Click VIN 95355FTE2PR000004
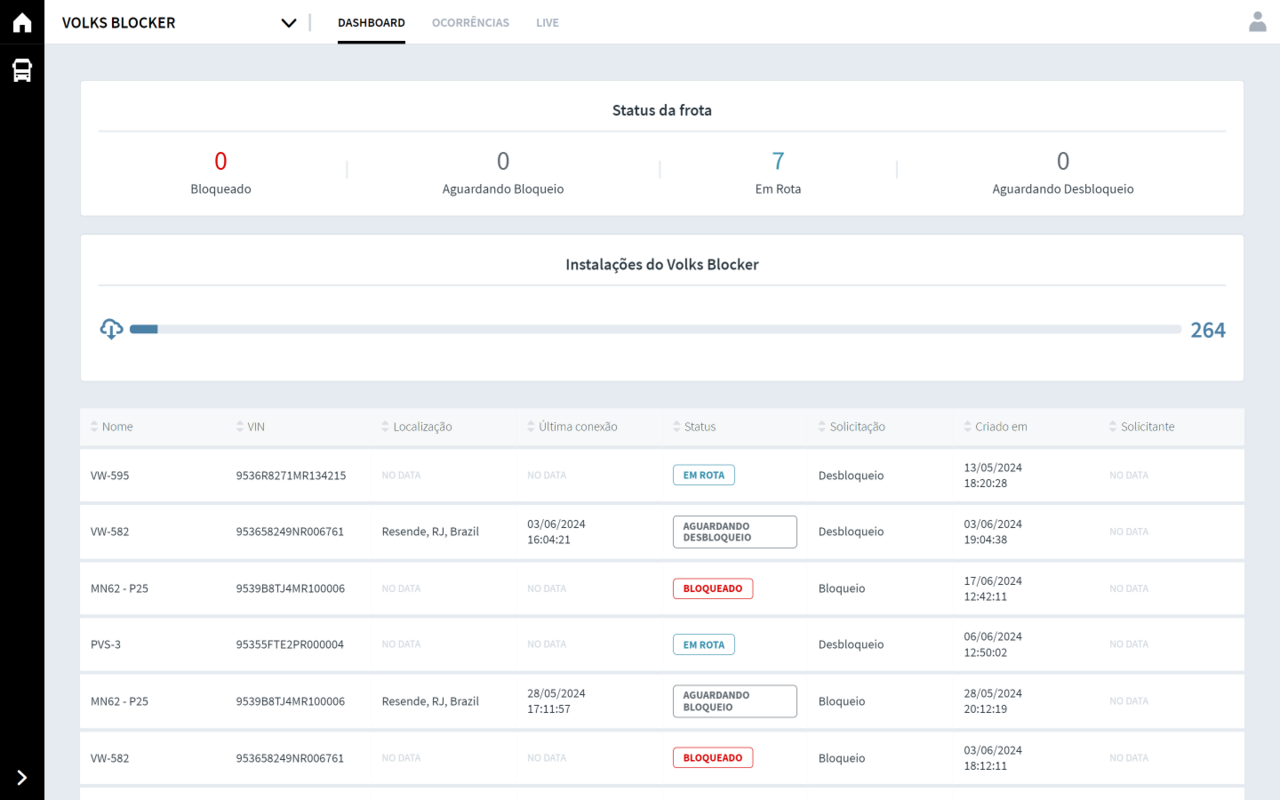The image size is (1280, 800). pyautogui.click(x=290, y=645)
